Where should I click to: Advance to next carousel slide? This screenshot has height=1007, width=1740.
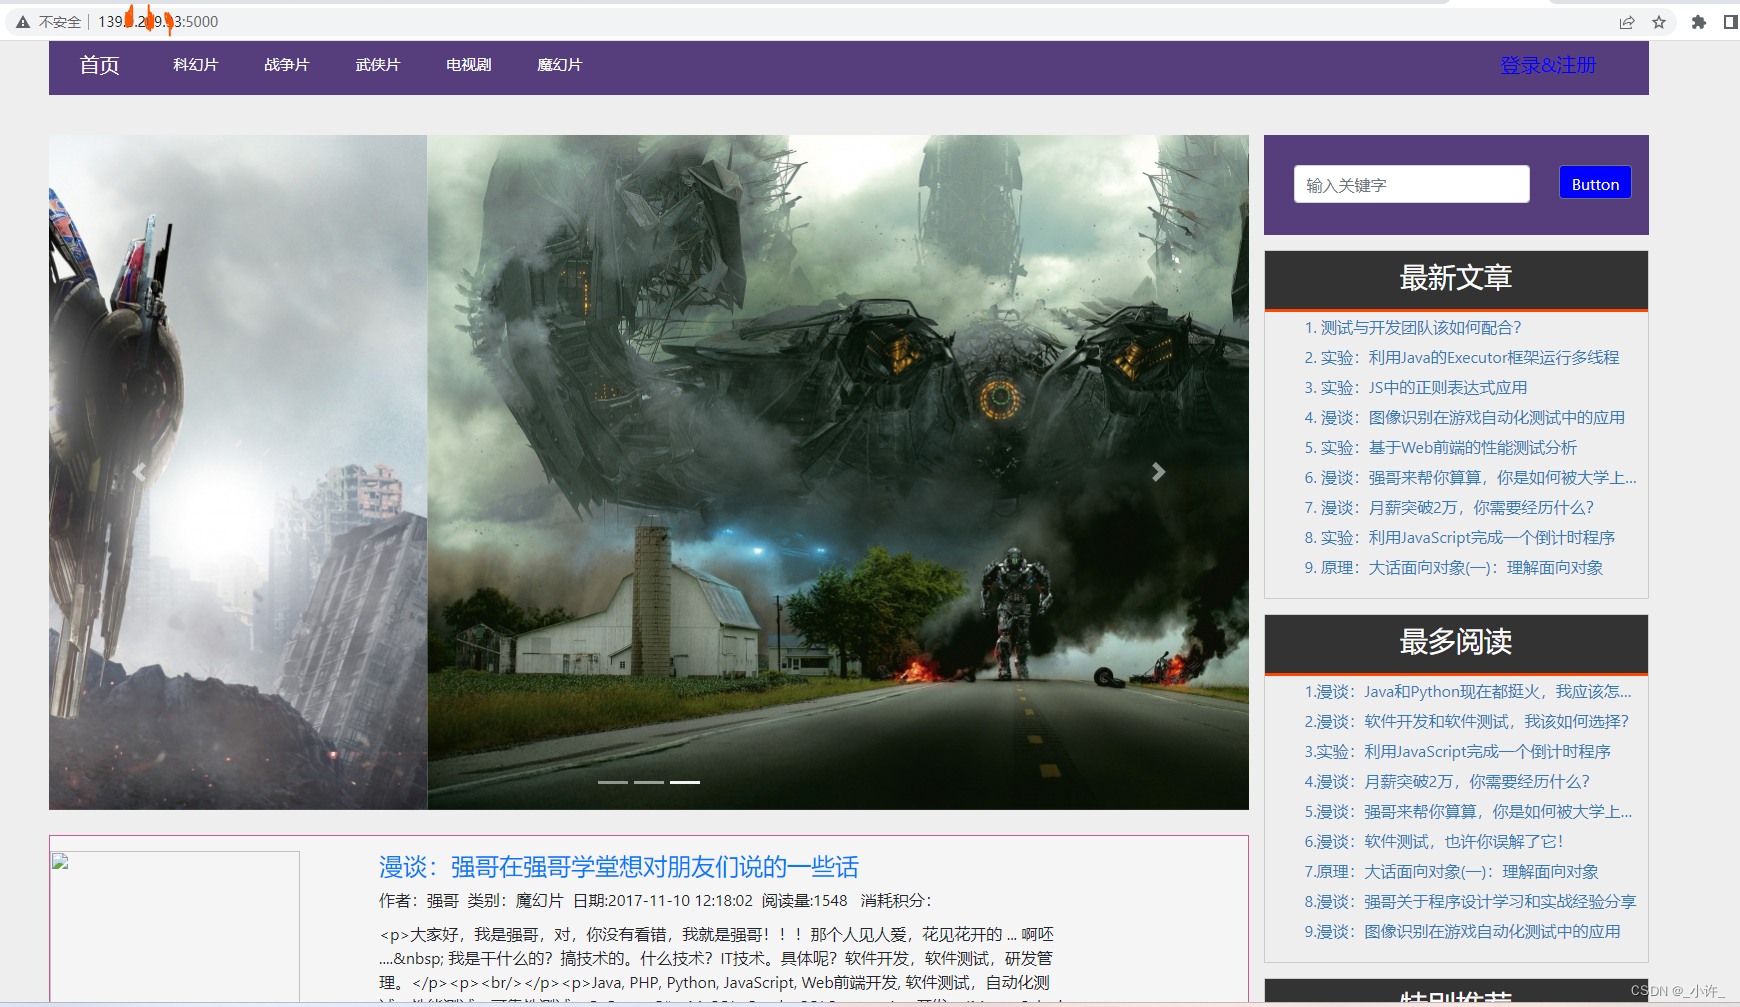pos(1158,472)
